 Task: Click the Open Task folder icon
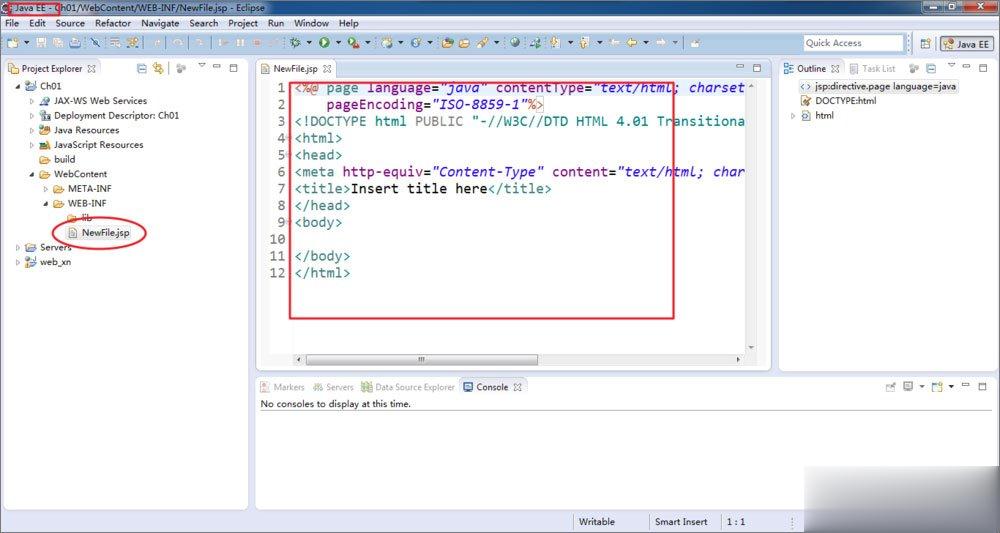click(x=464, y=43)
